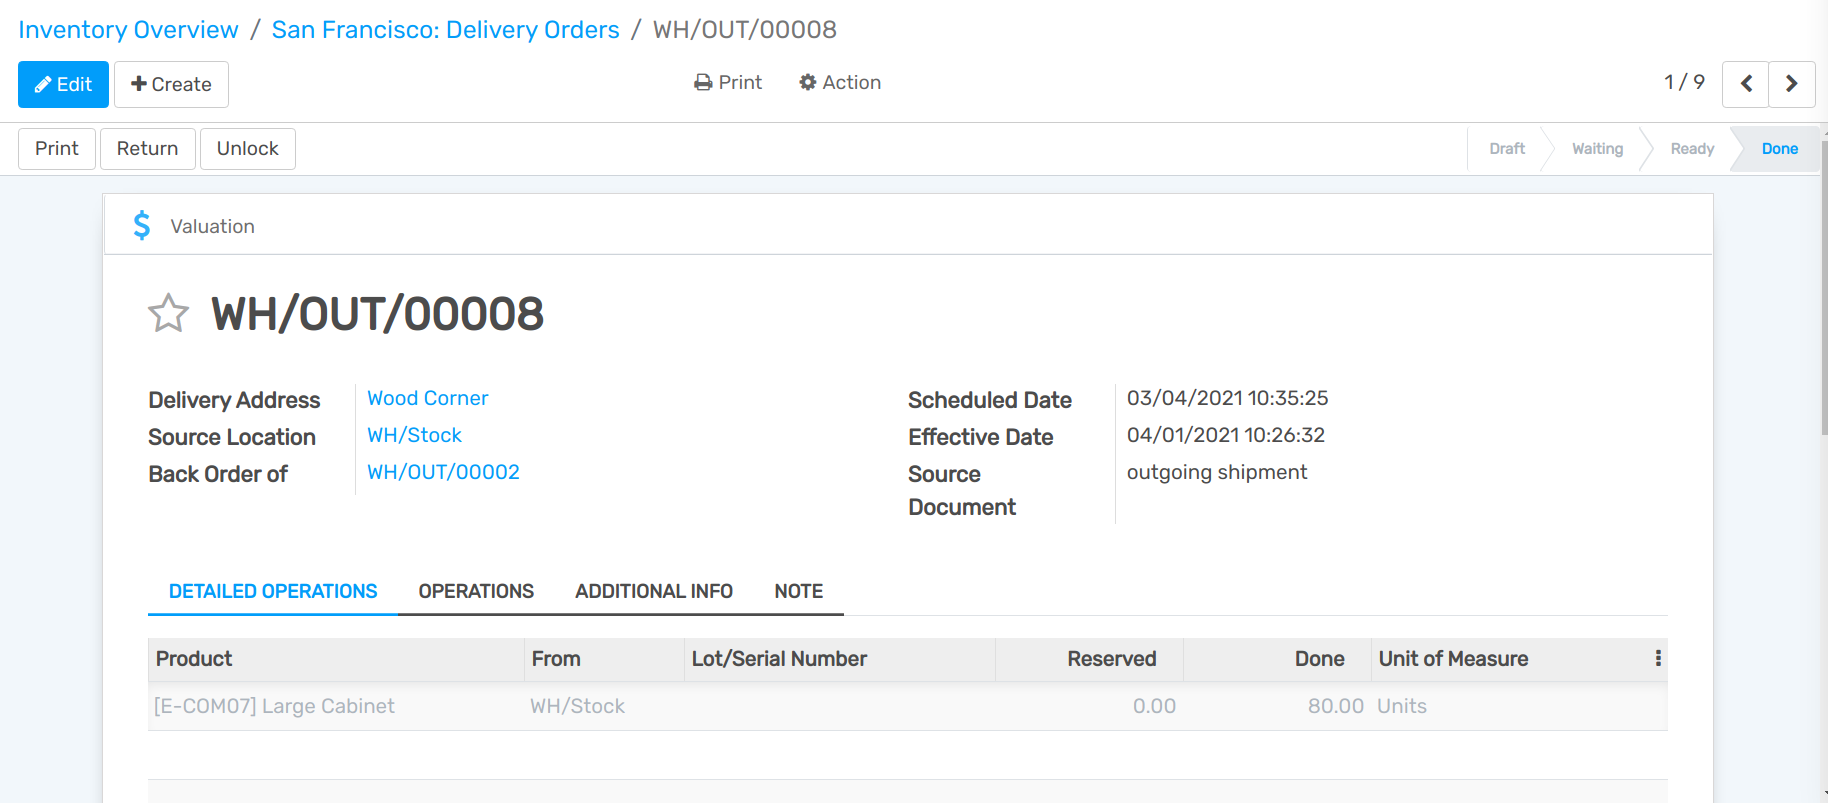Toggle the favorite star for WH/OUT/00008
Image resolution: width=1828 pixels, height=803 pixels.
click(x=168, y=314)
